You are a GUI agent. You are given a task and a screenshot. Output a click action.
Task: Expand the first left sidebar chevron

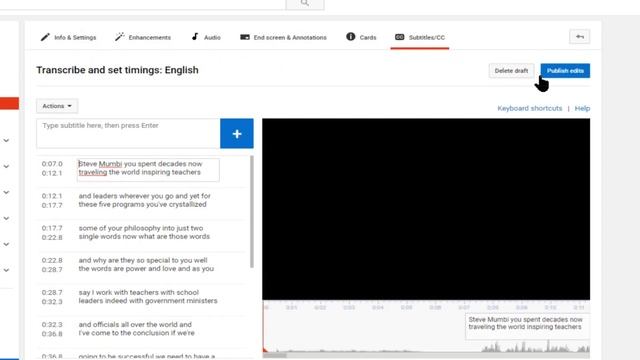coord(6,140)
